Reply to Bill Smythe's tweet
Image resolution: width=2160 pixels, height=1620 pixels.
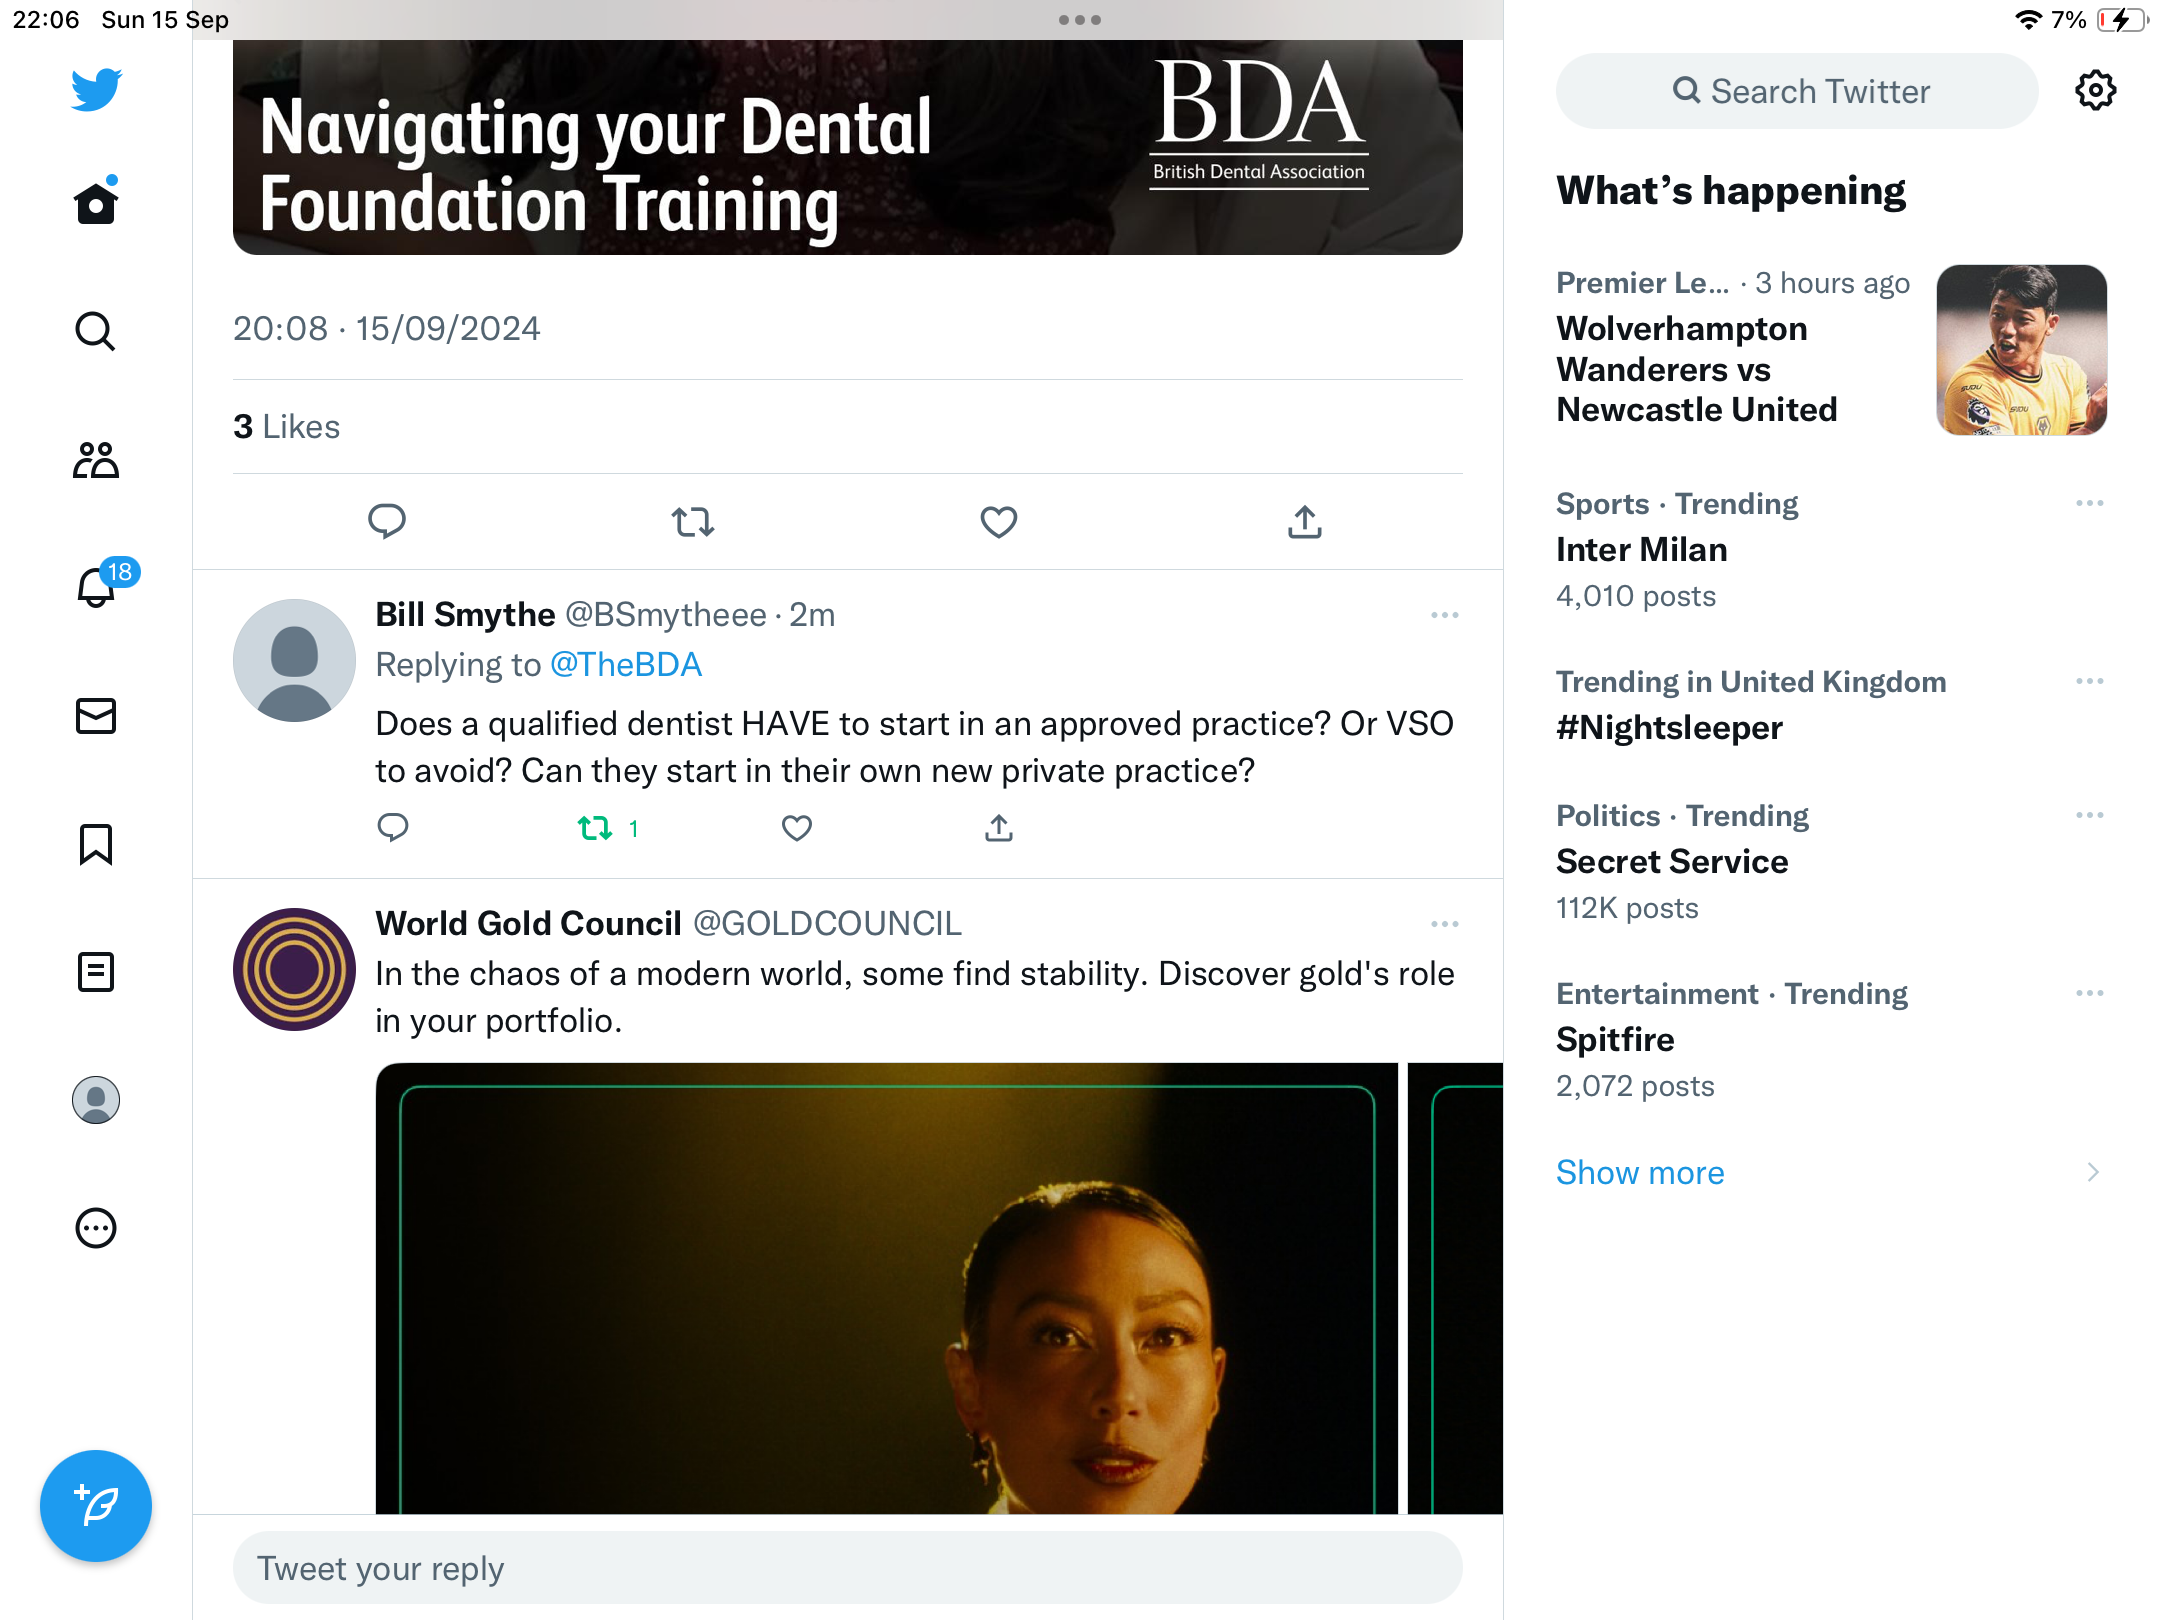pyautogui.click(x=393, y=828)
